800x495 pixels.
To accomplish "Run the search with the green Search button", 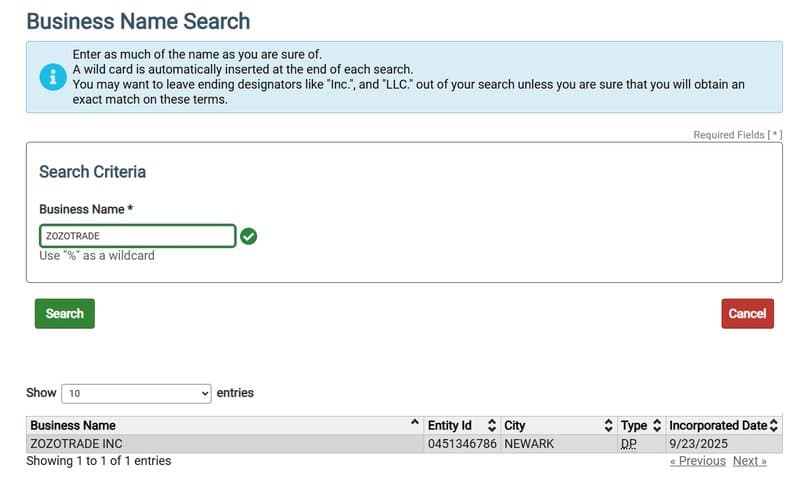I will tap(65, 313).
